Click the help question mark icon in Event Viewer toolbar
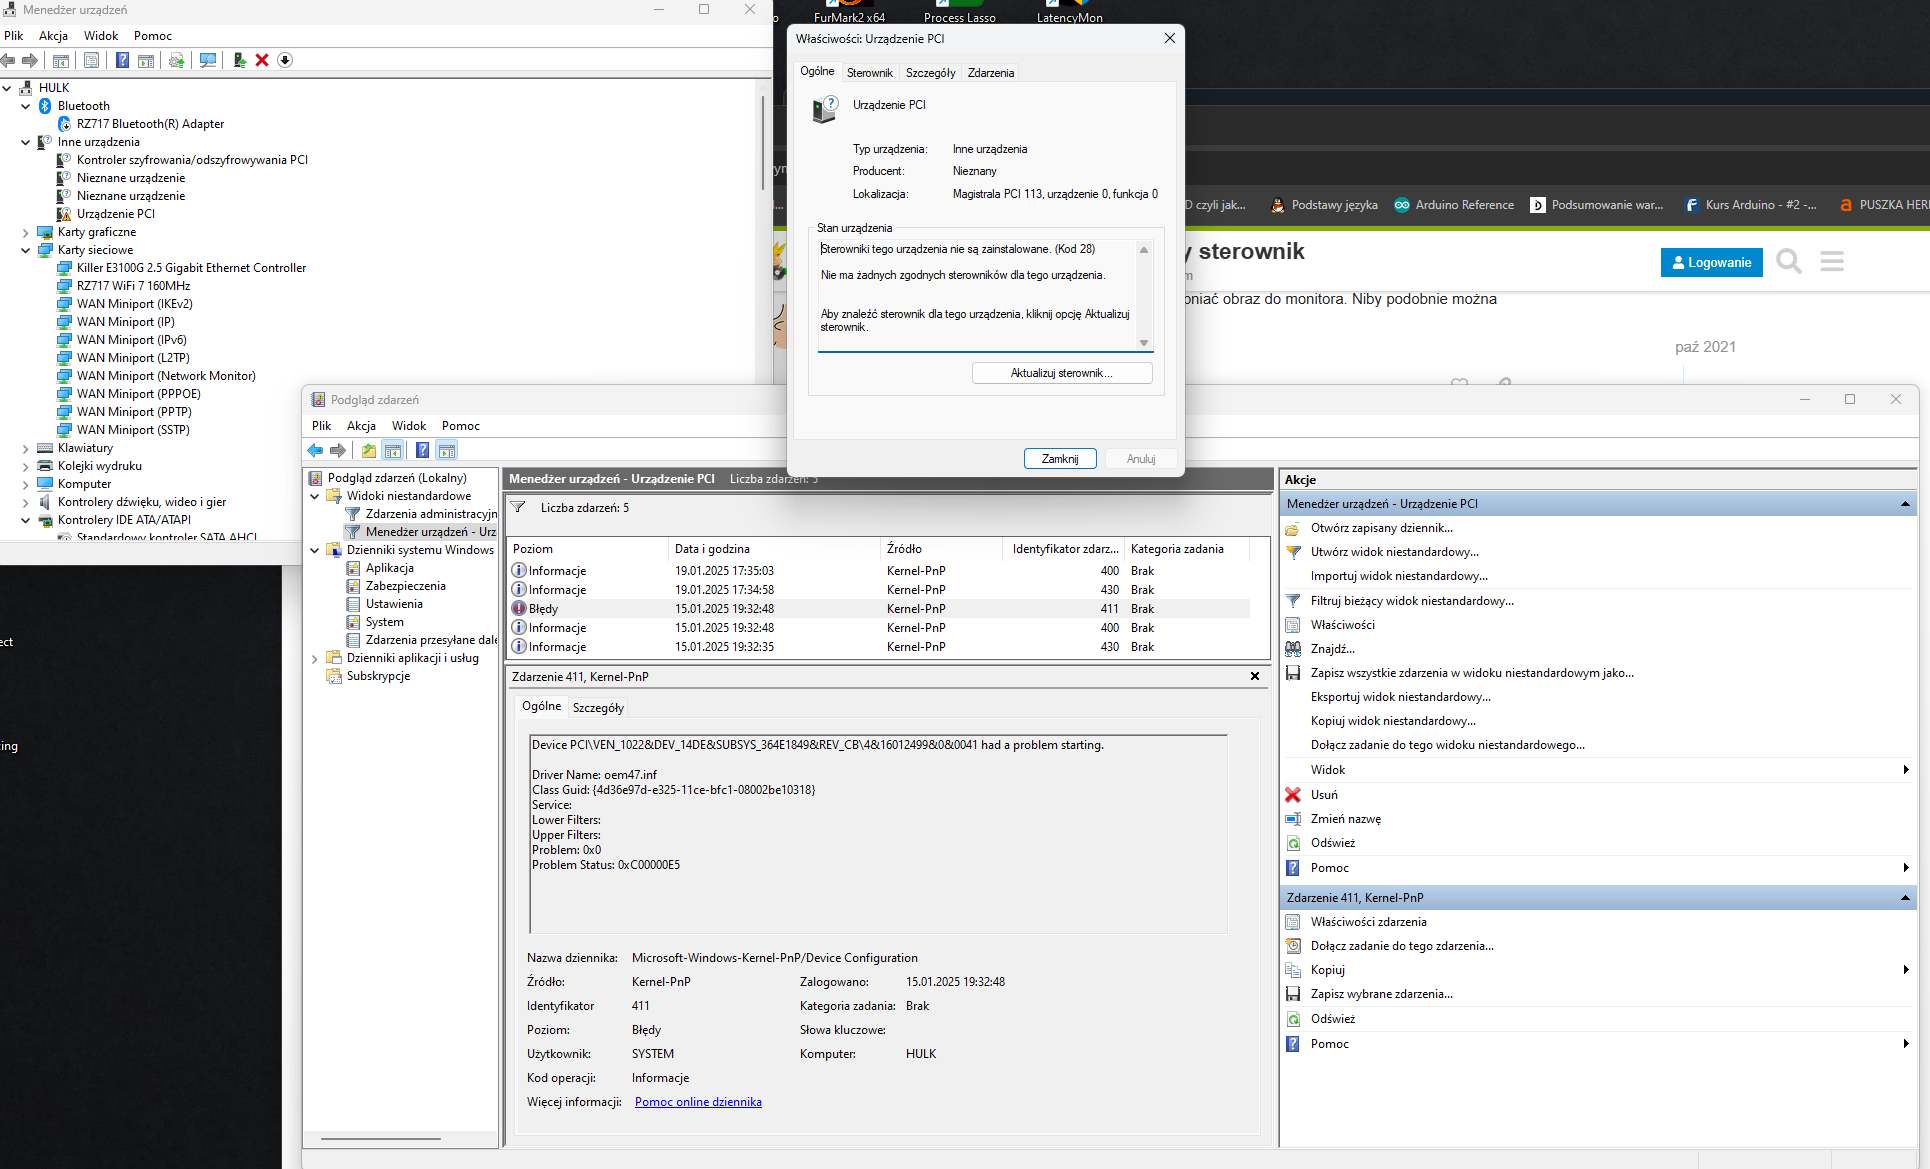The width and height of the screenshot is (1930, 1169). click(x=422, y=450)
